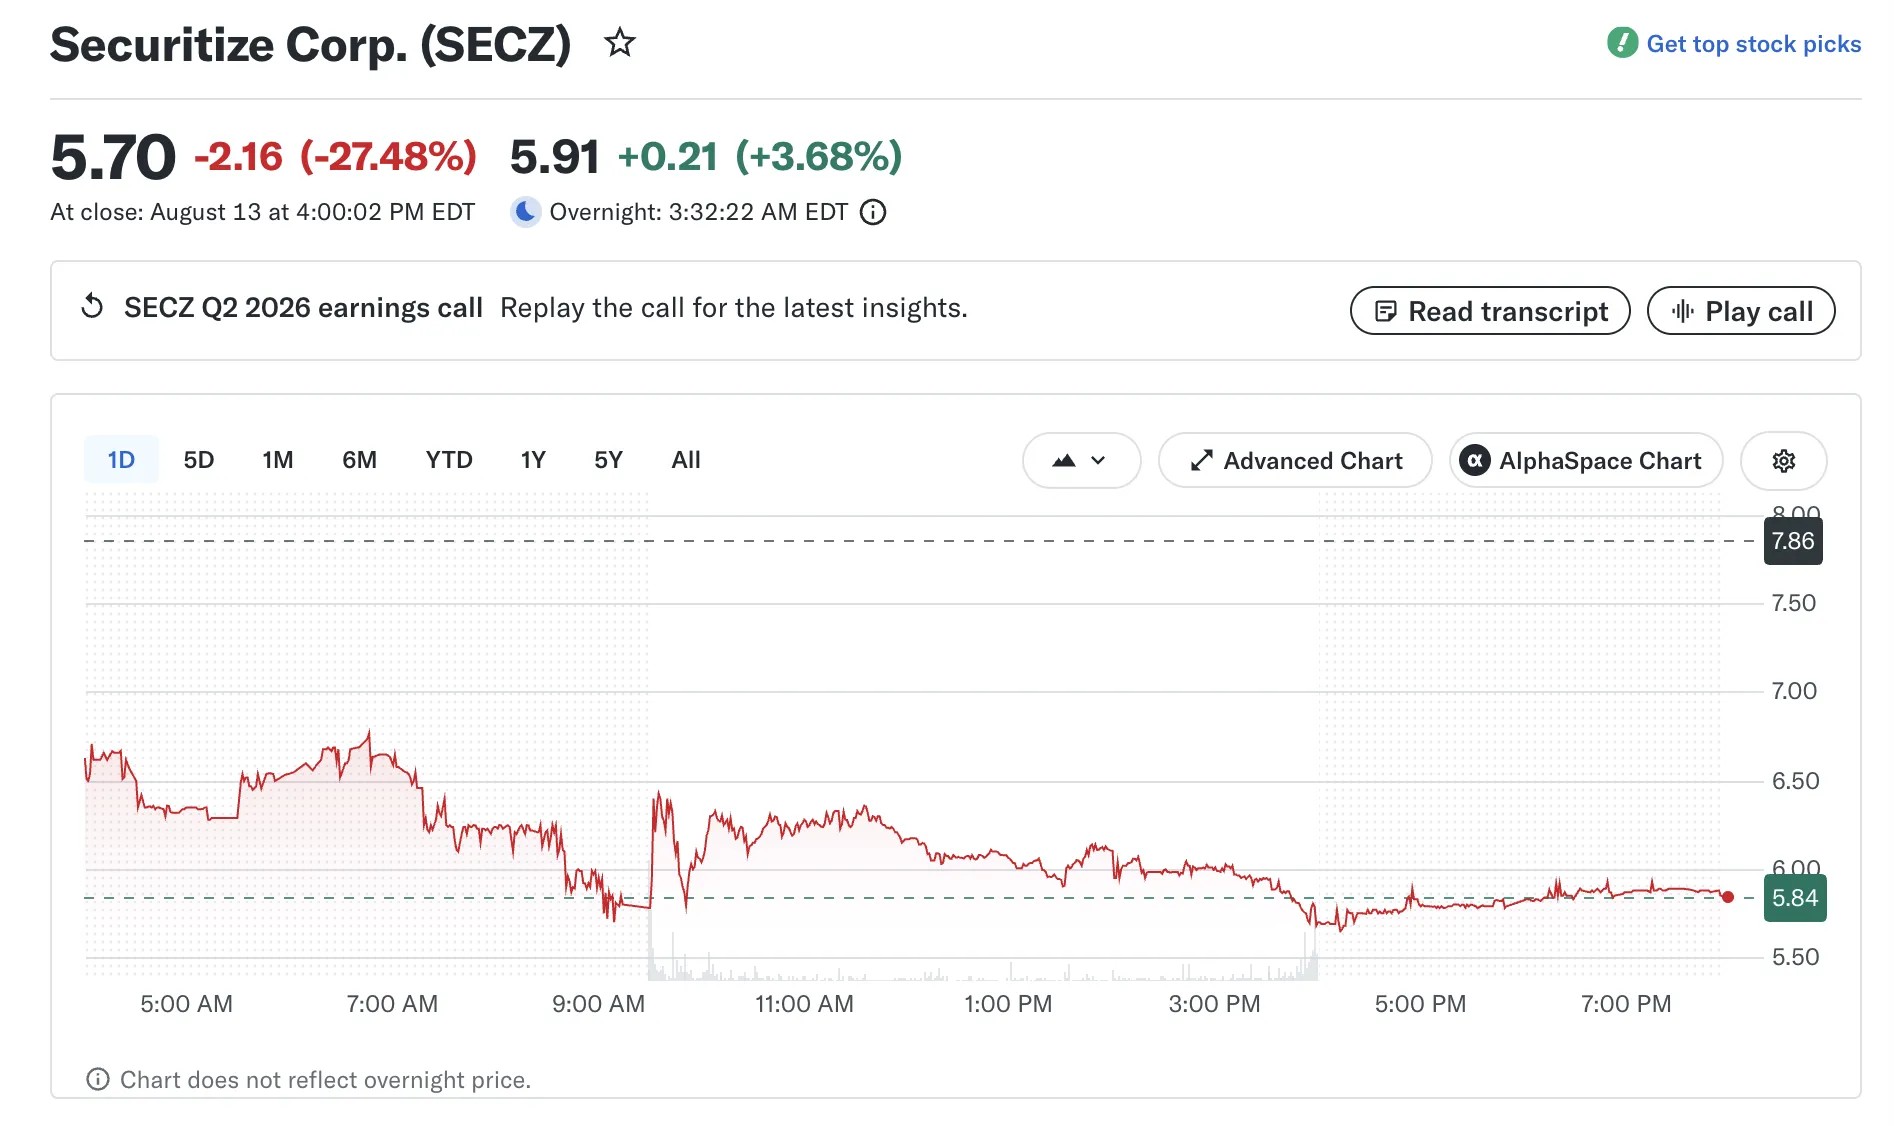Click the 1:00 PM axis label
This screenshot has width=1894, height=1126.
click(x=1008, y=1004)
